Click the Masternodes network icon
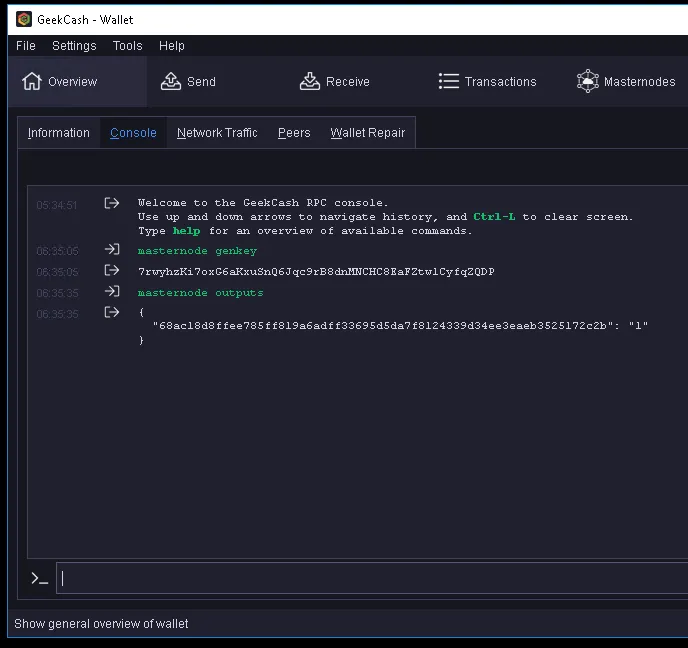688x648 pixels. tap(588, 81)
